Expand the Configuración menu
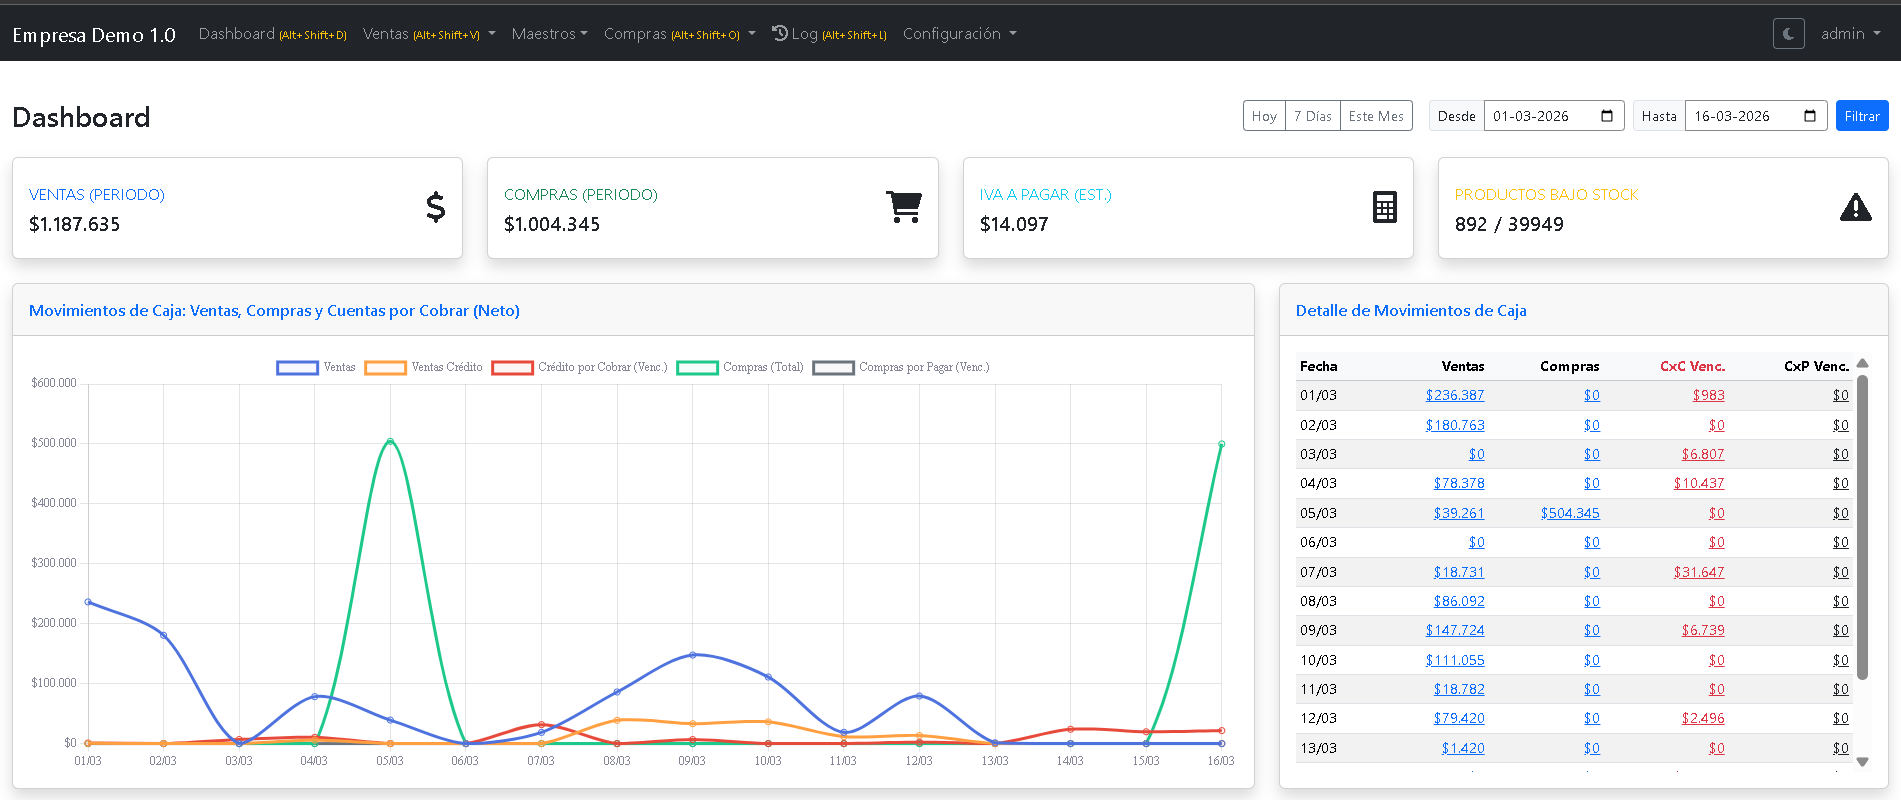Screen dimensions: 1901x800 959,34
